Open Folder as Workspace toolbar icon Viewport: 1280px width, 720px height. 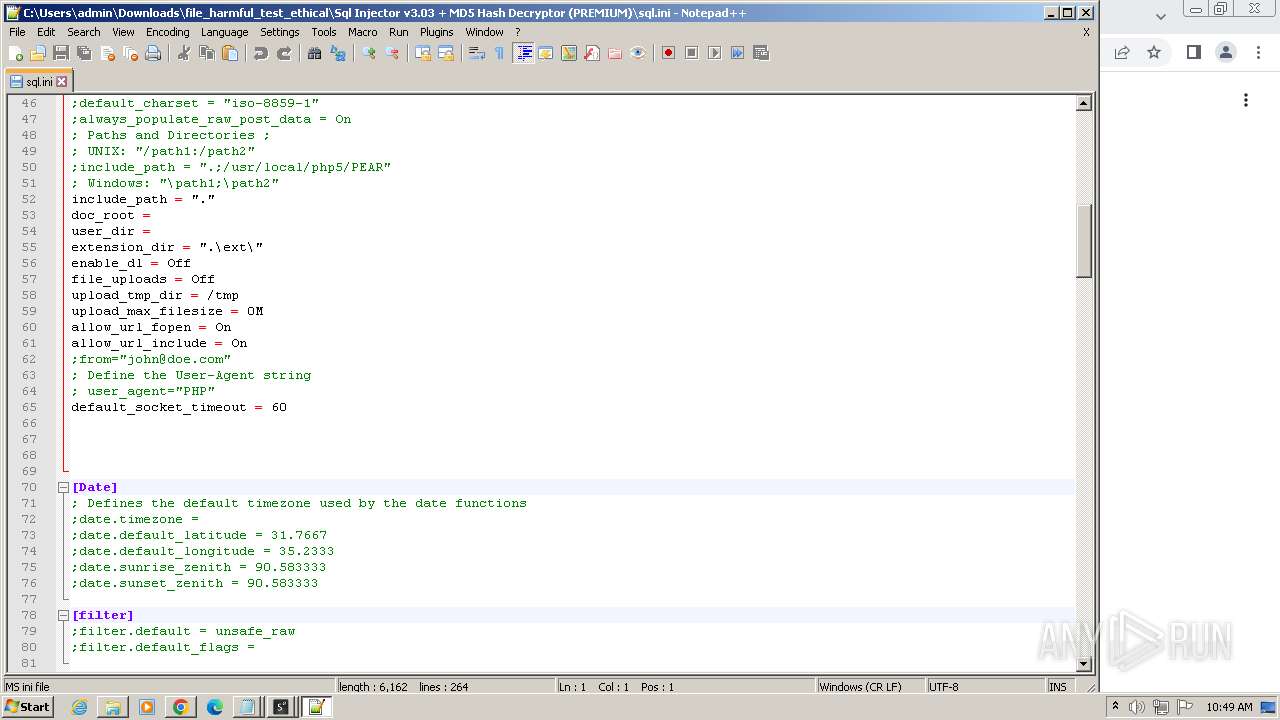coord(615,53)
